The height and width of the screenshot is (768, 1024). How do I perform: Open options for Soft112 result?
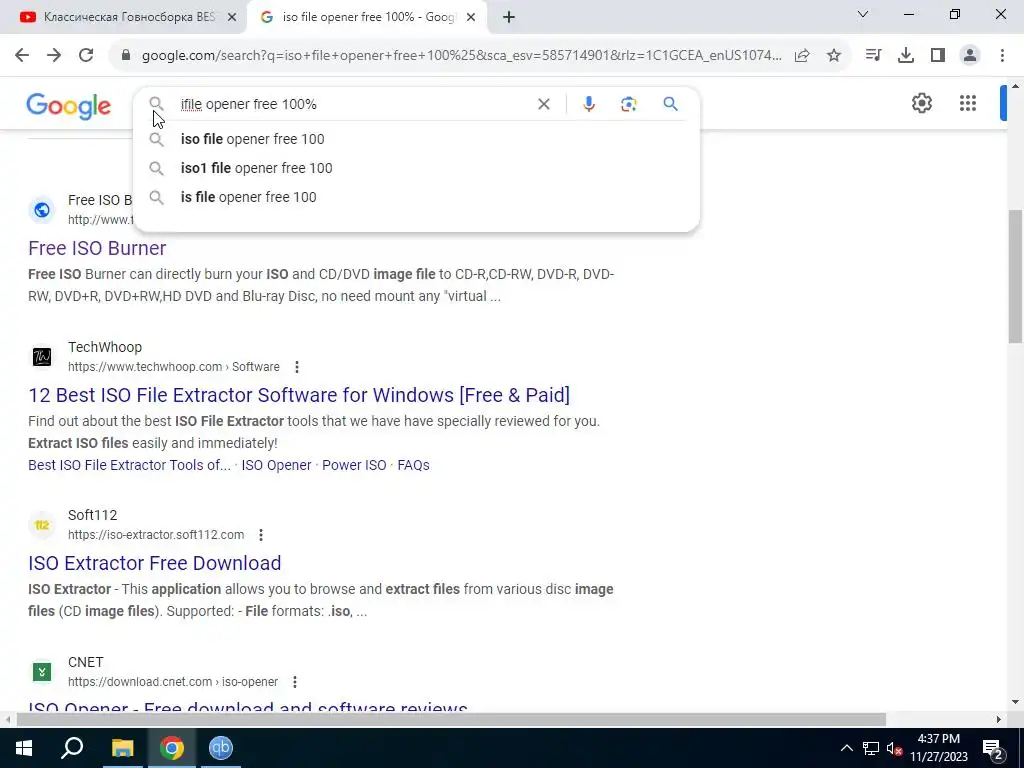[261, 535]
